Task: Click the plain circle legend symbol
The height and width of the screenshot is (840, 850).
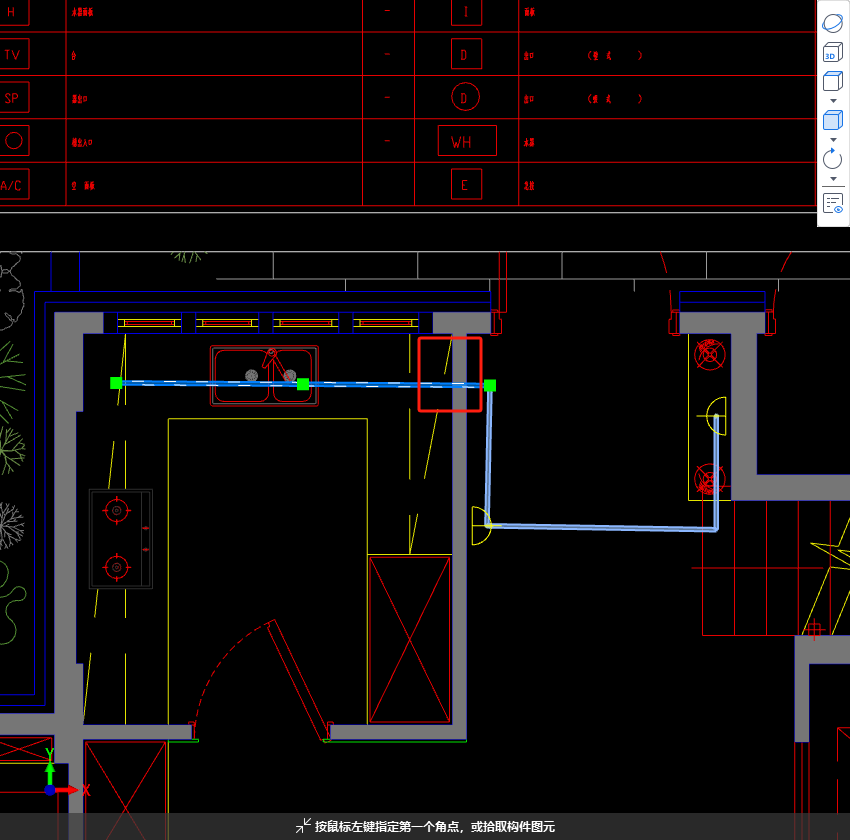Action: [x=14, y=141]
